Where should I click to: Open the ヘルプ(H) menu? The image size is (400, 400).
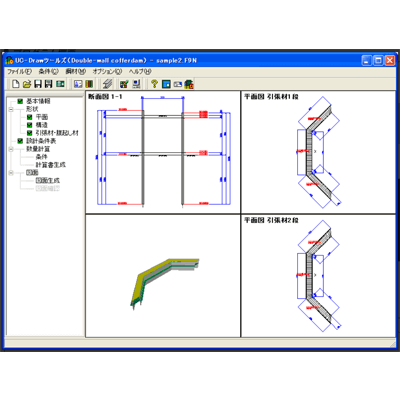tap(140, 71)
